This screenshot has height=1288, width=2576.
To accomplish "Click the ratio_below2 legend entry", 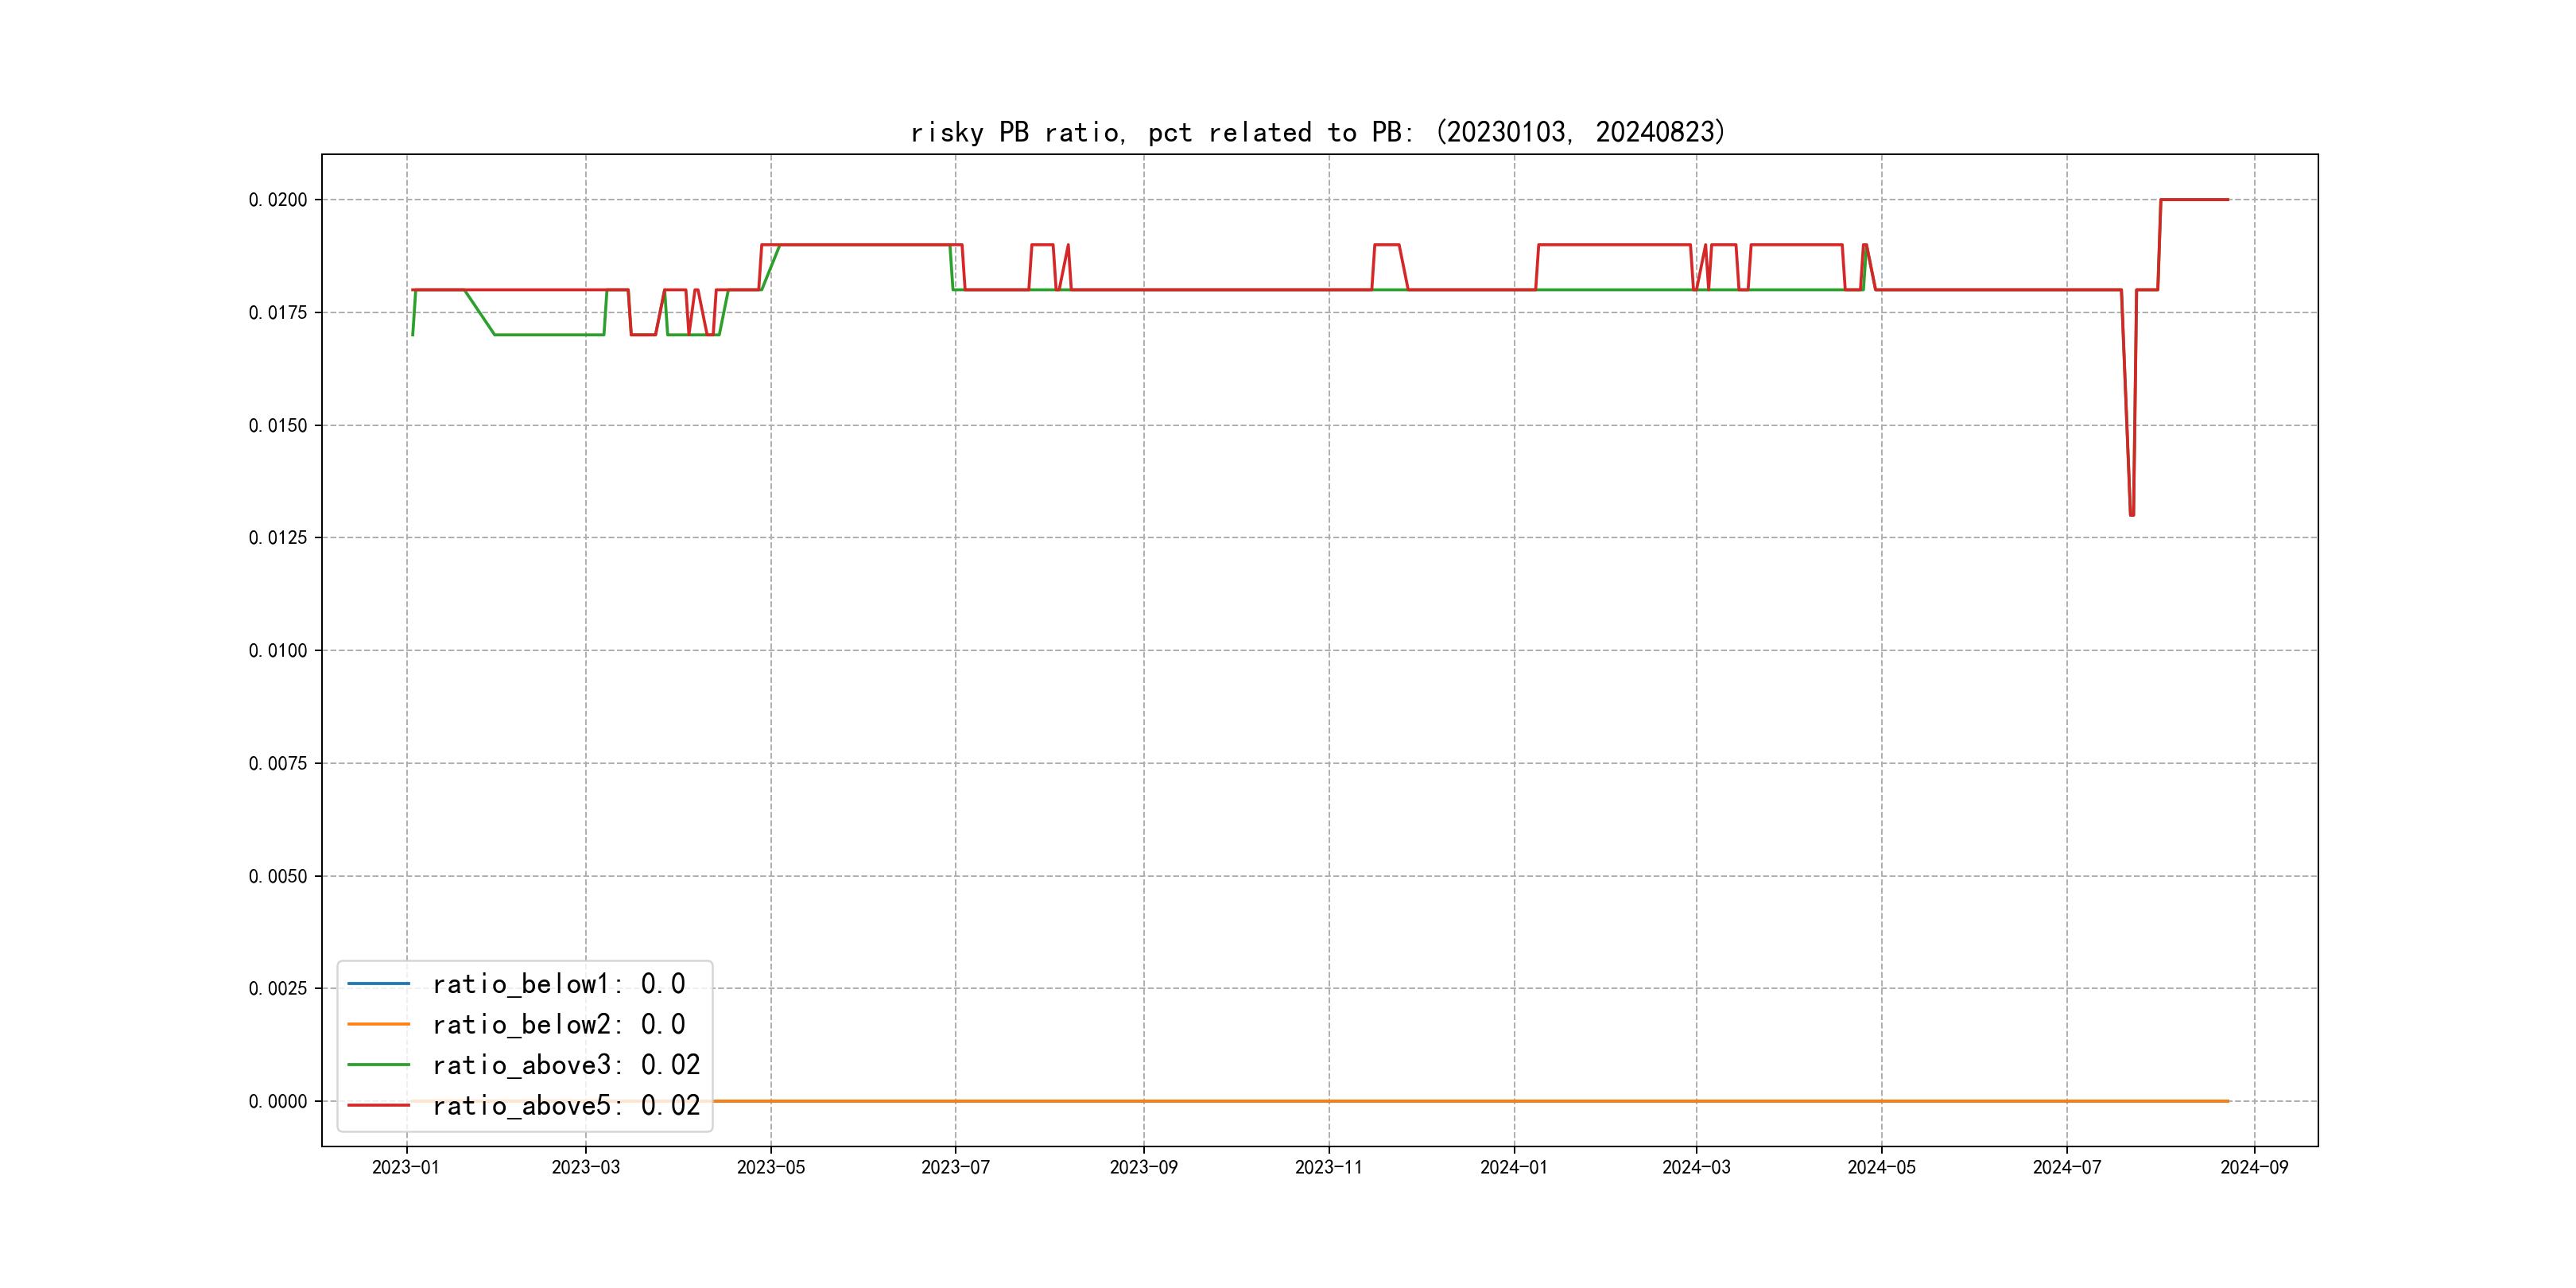I will click(x=558, y=1024).
